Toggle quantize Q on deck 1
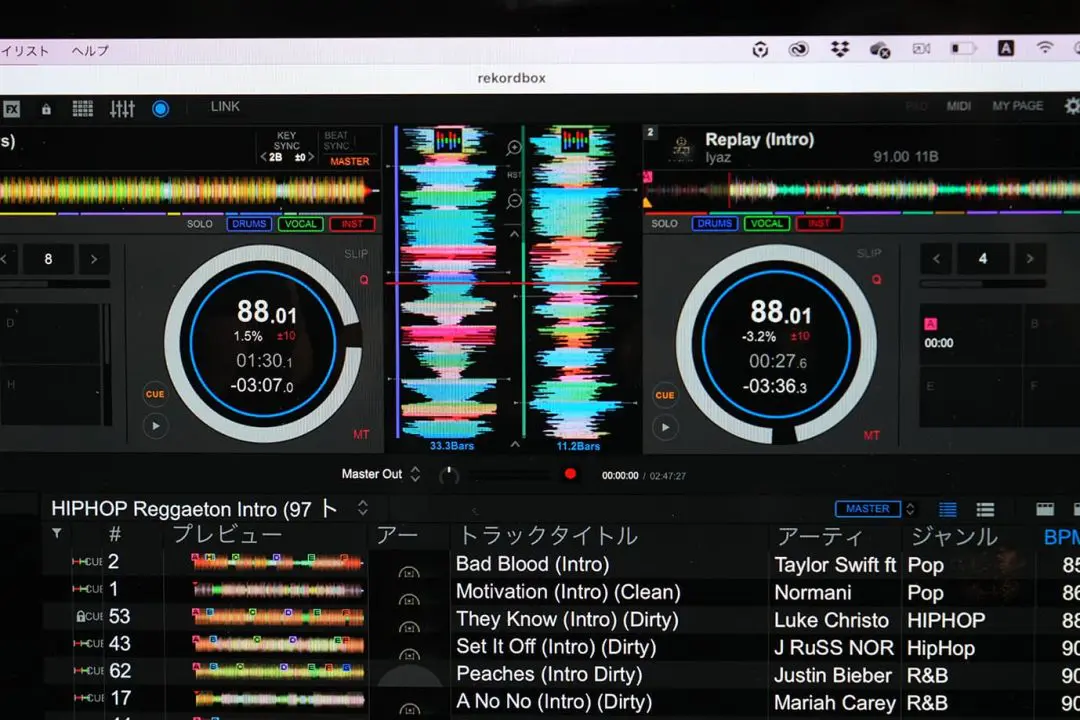Viewport: 1080px width, 720px height. pyautogui.click(x=364, y=280)
